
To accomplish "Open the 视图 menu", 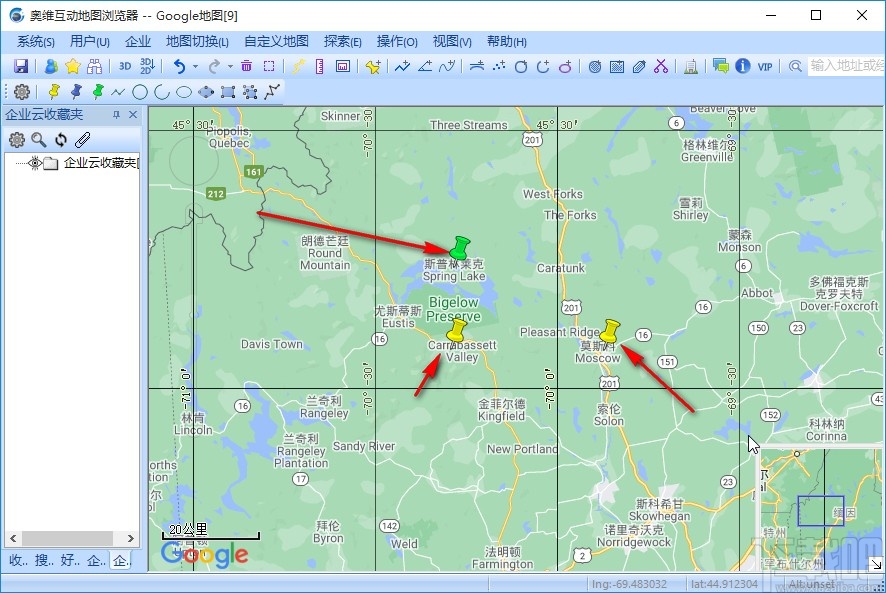I will [x=452, y=41].
